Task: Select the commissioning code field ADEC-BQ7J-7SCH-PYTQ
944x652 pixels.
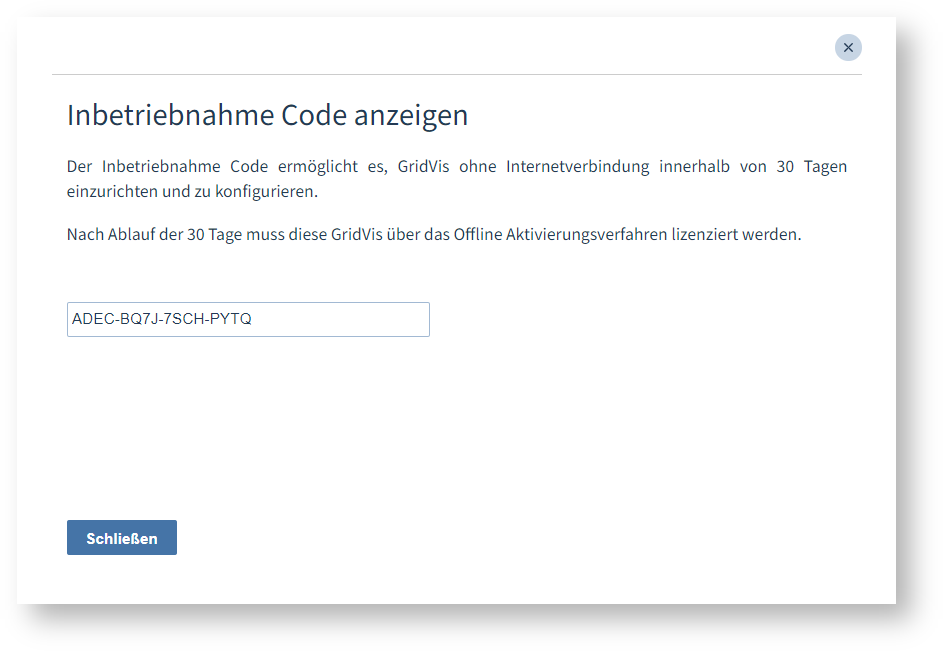Action: [x=248, y=319]
